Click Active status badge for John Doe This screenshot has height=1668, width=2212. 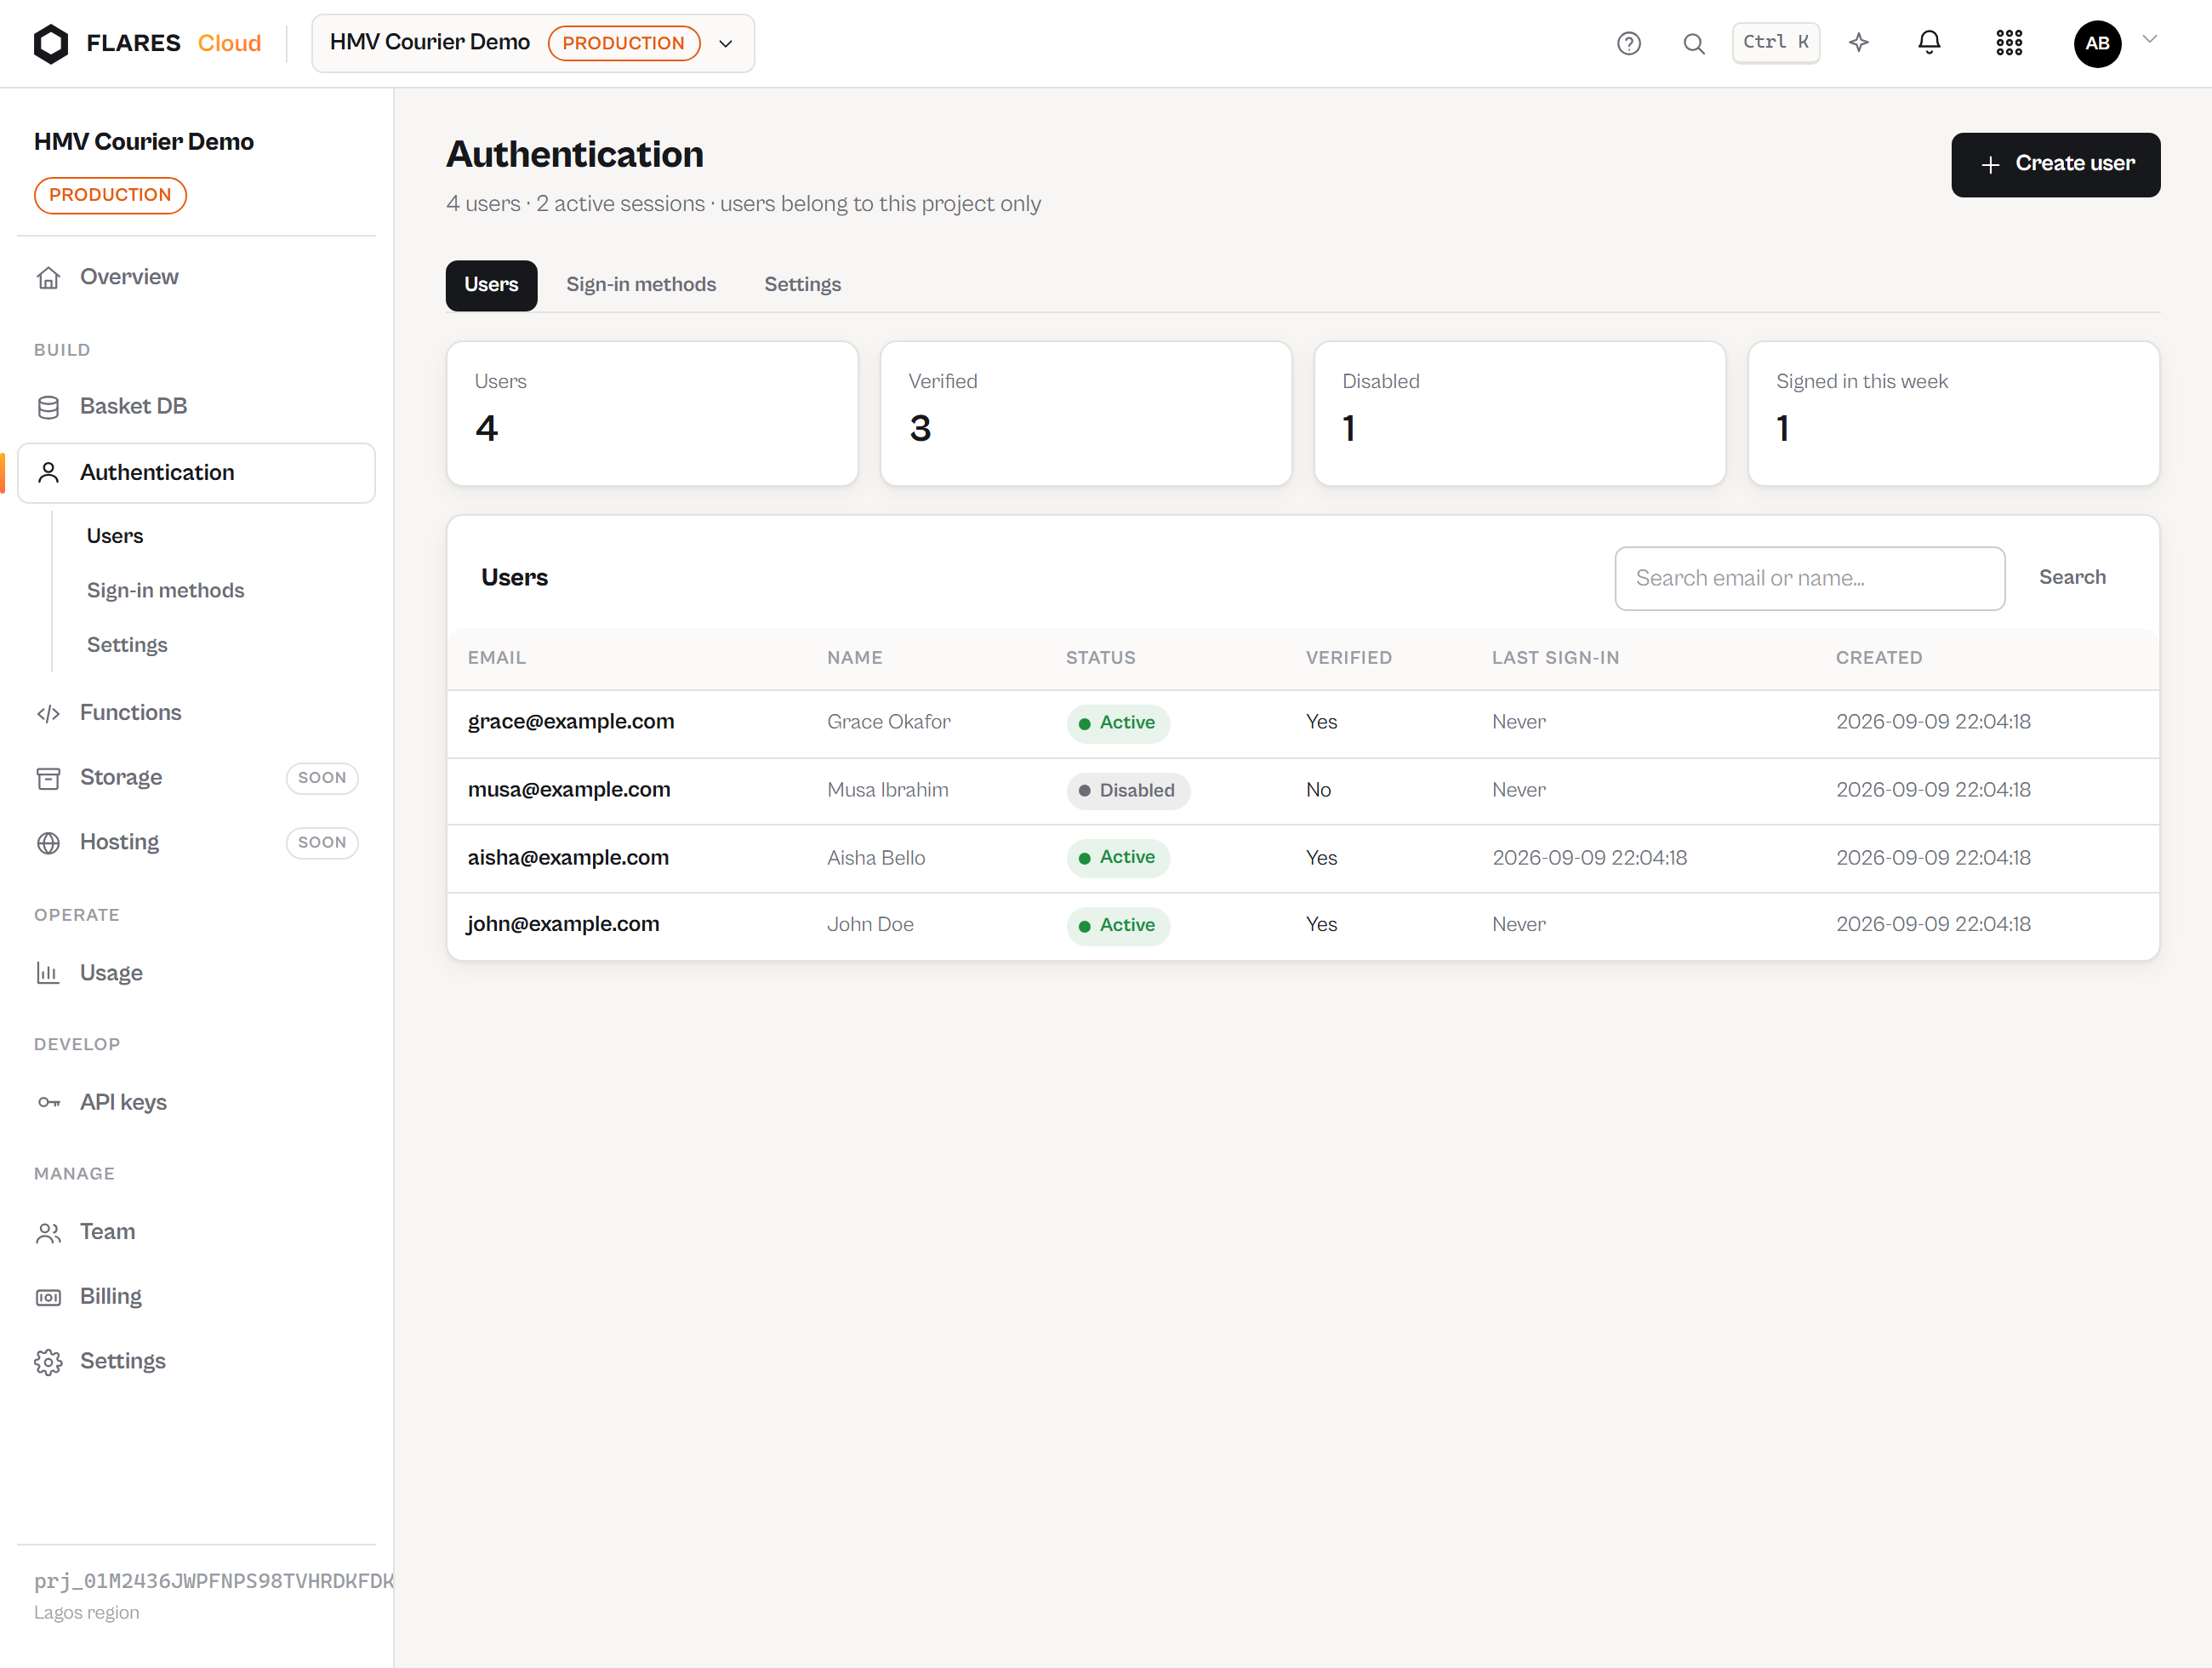[1117, 926]
